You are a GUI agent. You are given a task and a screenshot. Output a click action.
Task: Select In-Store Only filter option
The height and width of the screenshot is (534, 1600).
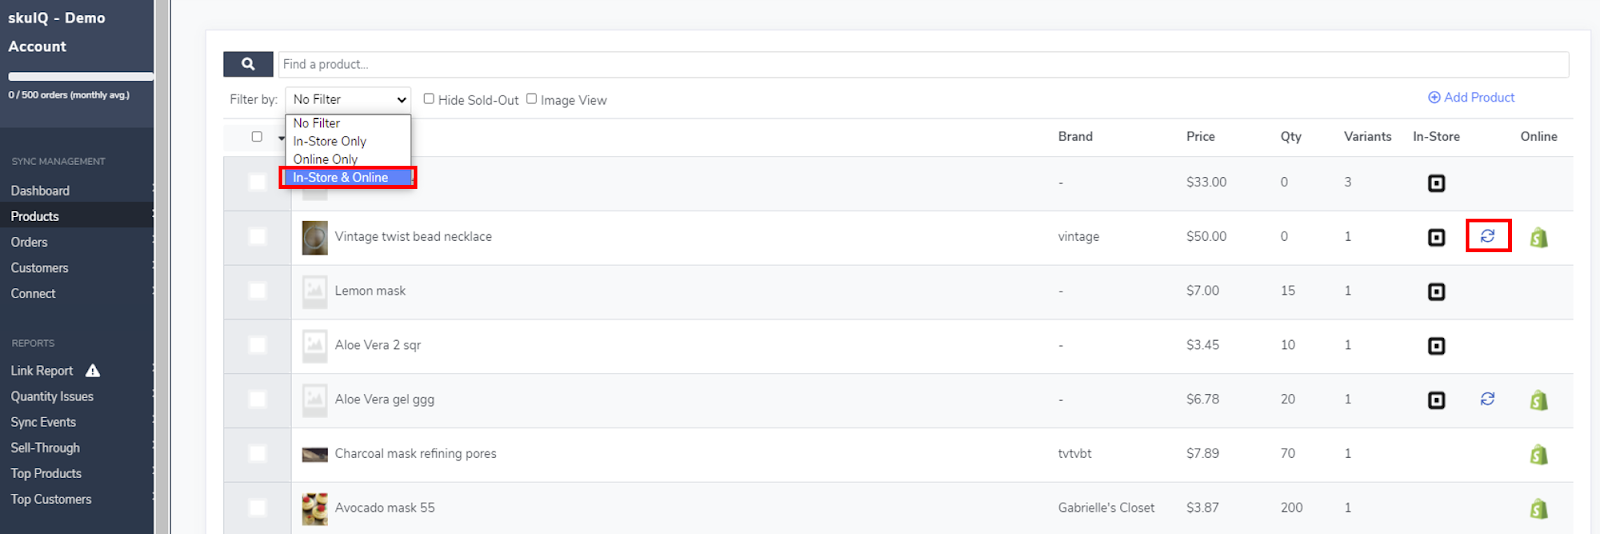point(330,141)
